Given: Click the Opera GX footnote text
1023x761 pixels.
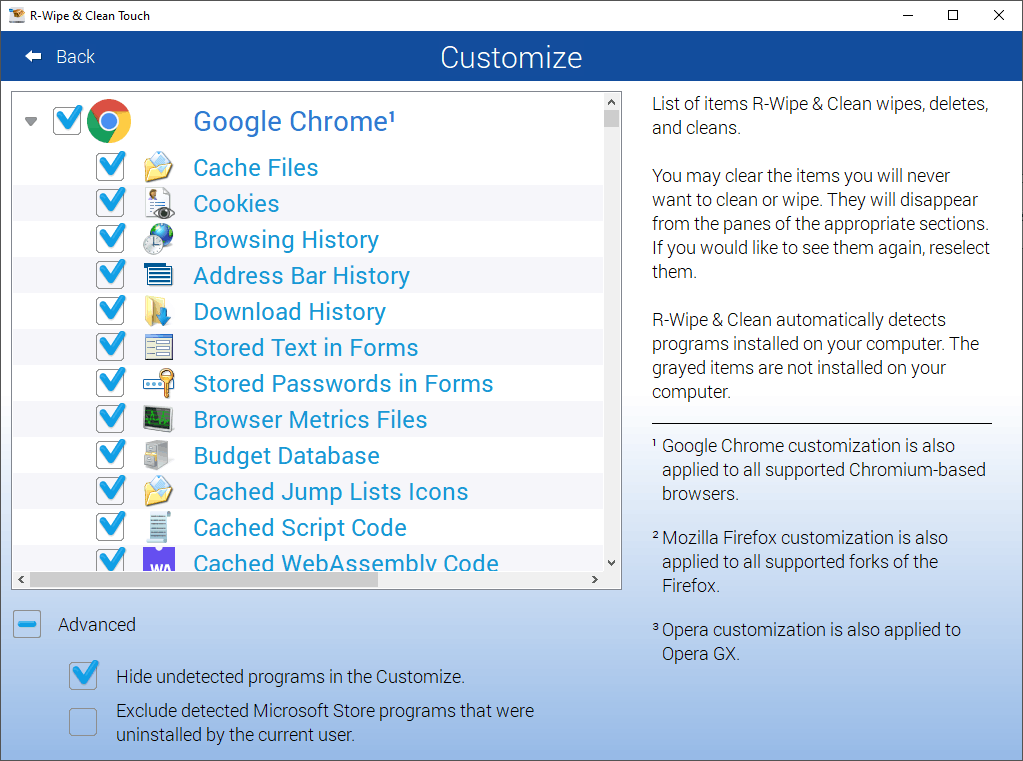Looking at the screenshot, I should pos(807,642).
